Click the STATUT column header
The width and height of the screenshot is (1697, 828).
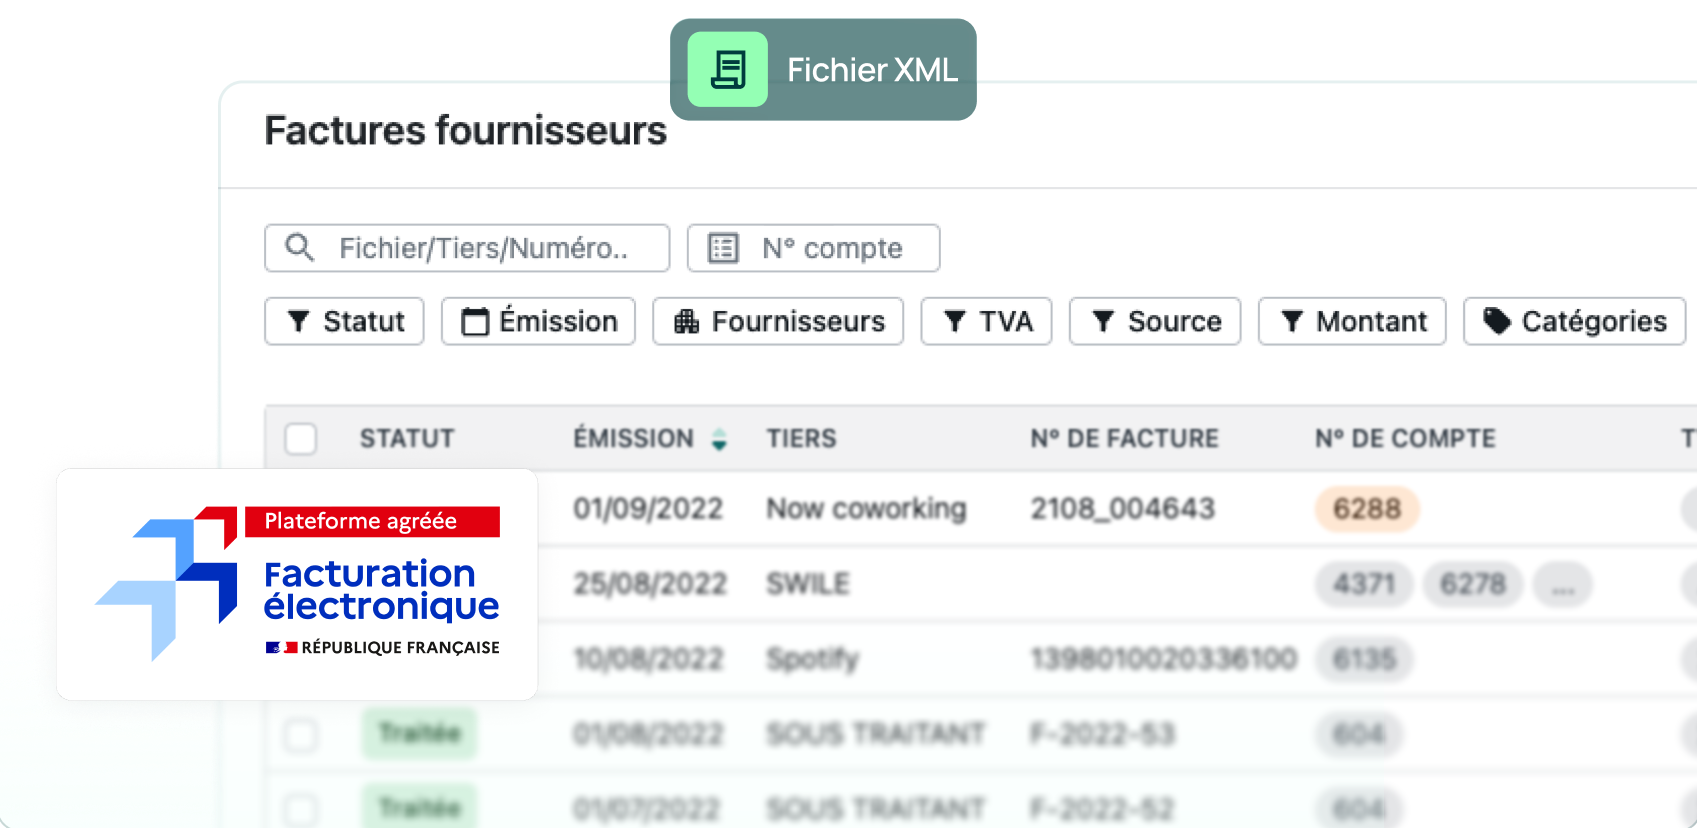point(407,439)
